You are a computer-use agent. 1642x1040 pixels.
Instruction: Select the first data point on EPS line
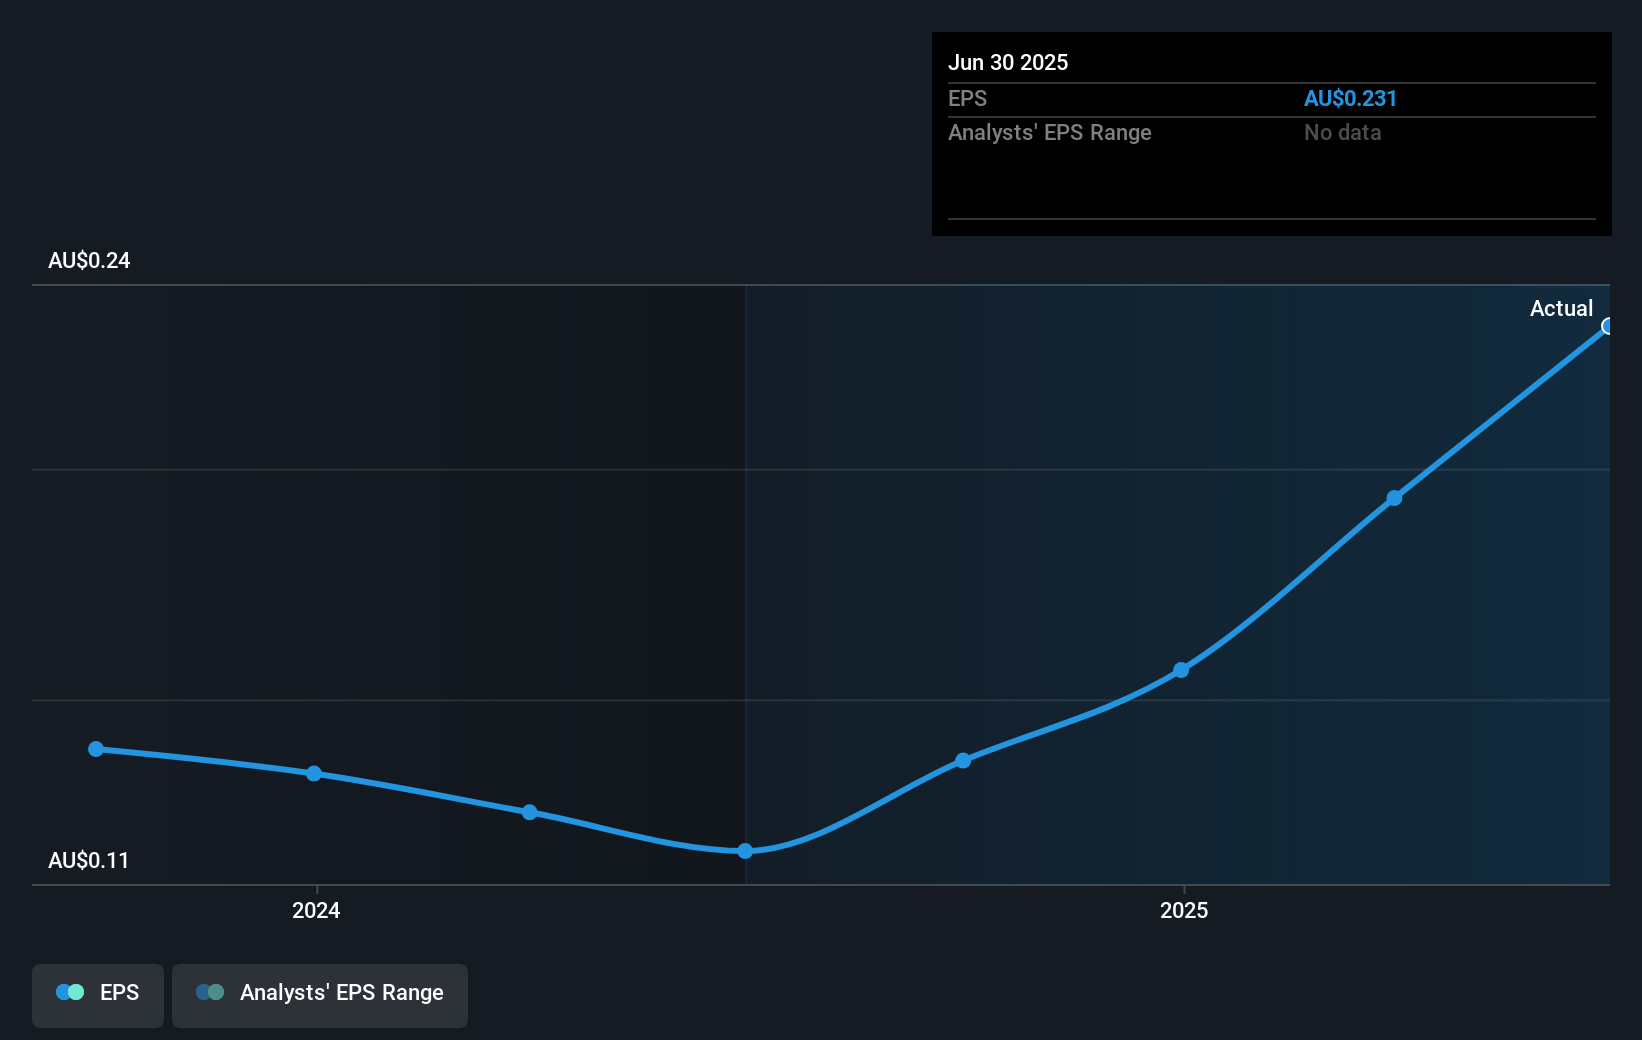coord(96,749)
